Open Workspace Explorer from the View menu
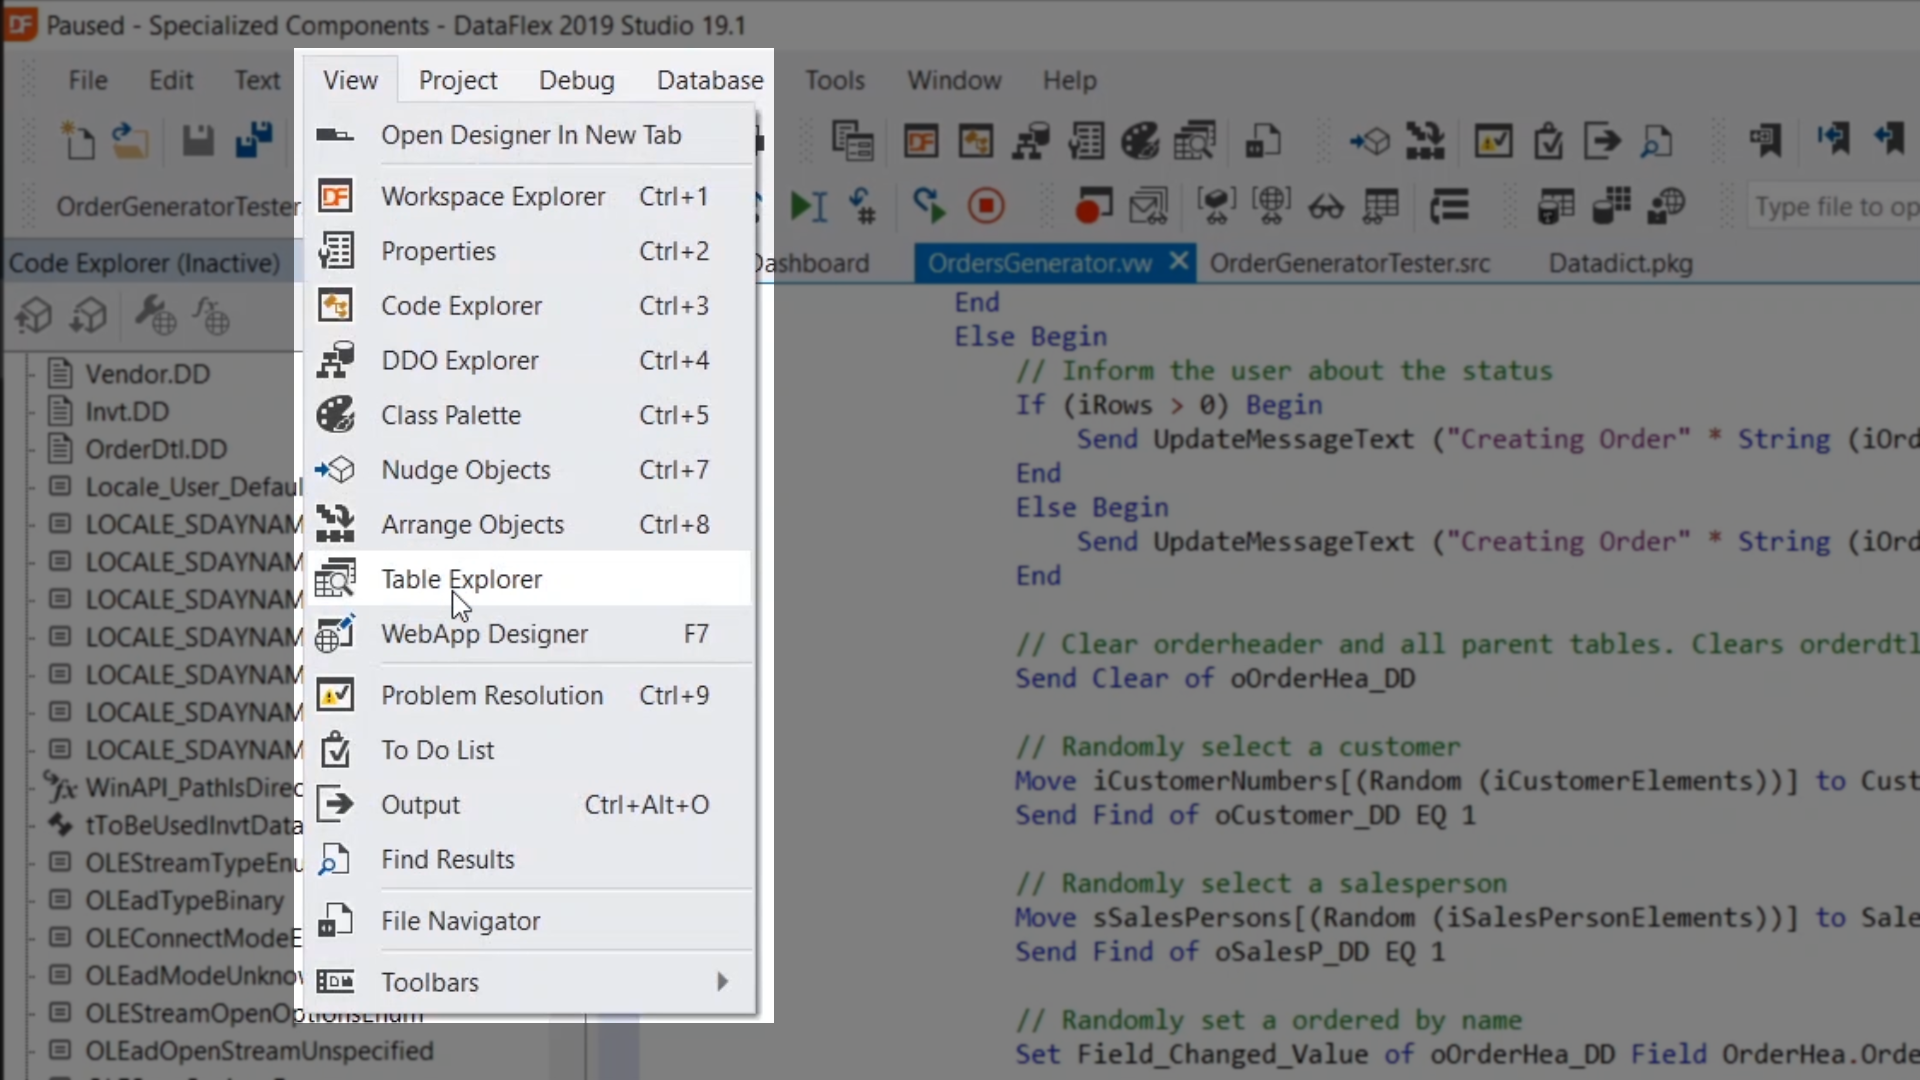Image resolution: width=1920 pixels, height=1080 pixels. click(492, 197)
